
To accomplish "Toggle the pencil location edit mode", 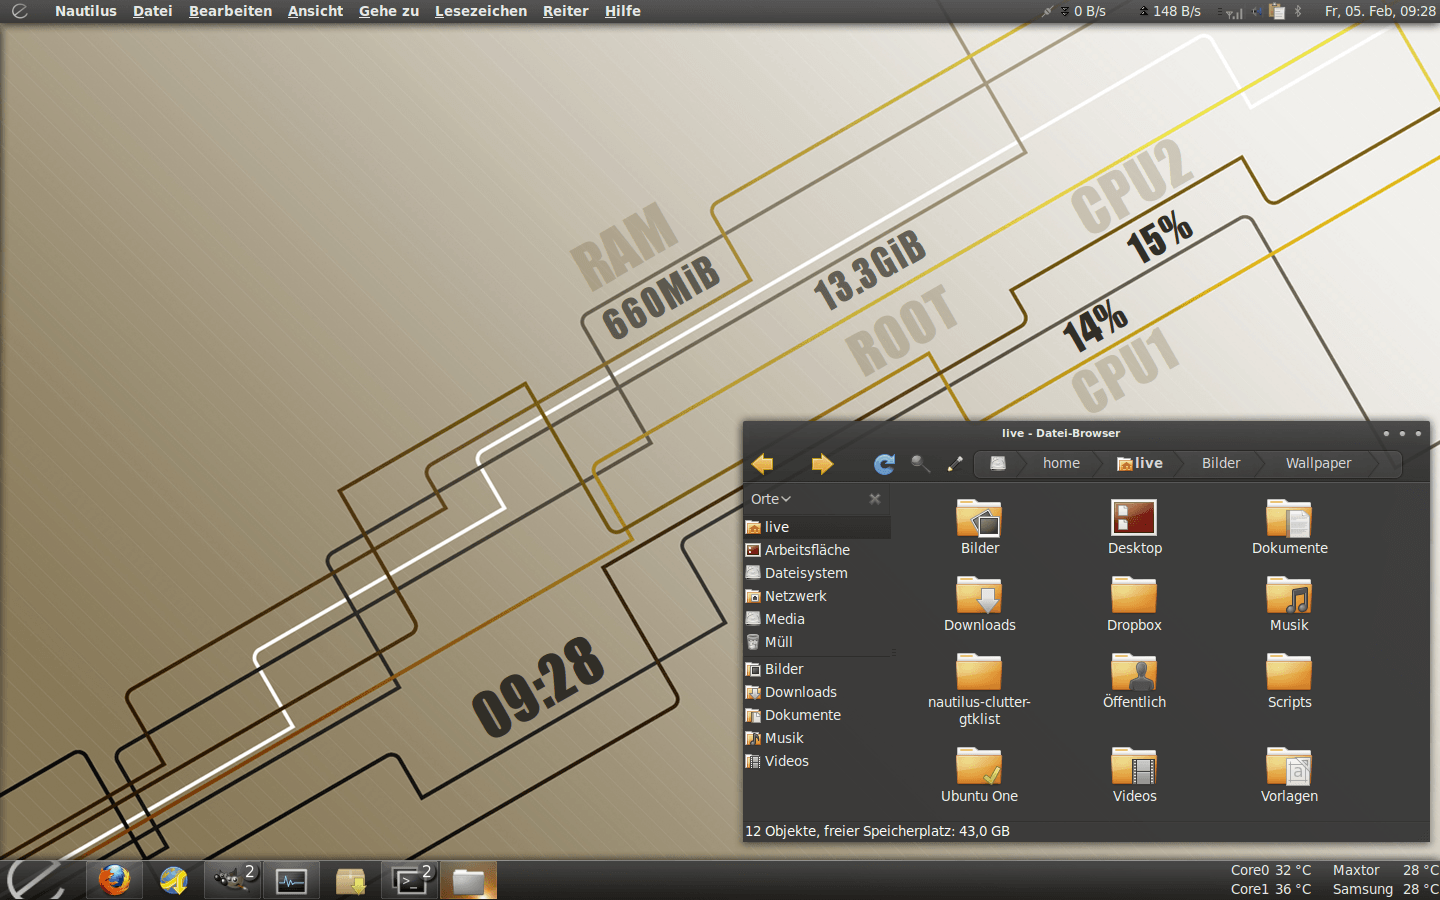I will [955, 463].
